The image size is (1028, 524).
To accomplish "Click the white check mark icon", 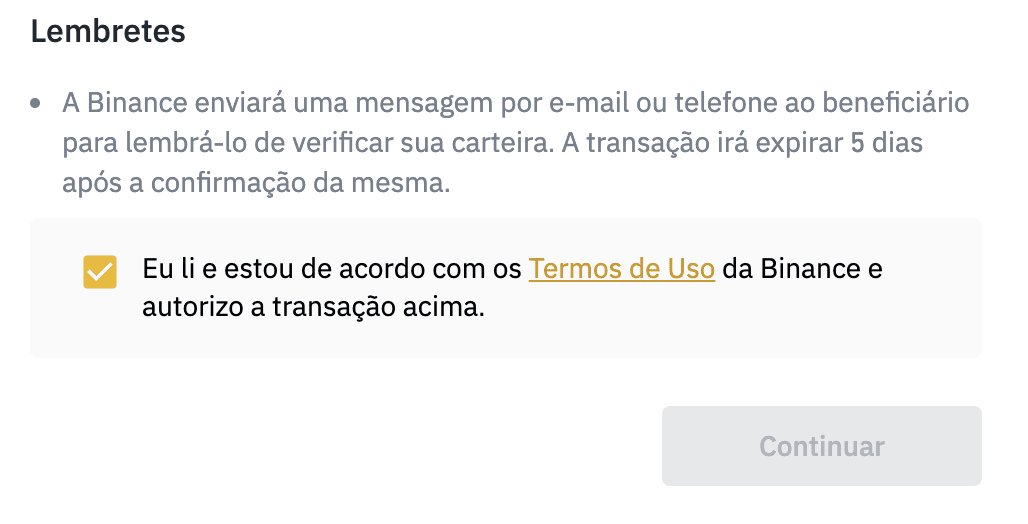I will tap(100, 272).
